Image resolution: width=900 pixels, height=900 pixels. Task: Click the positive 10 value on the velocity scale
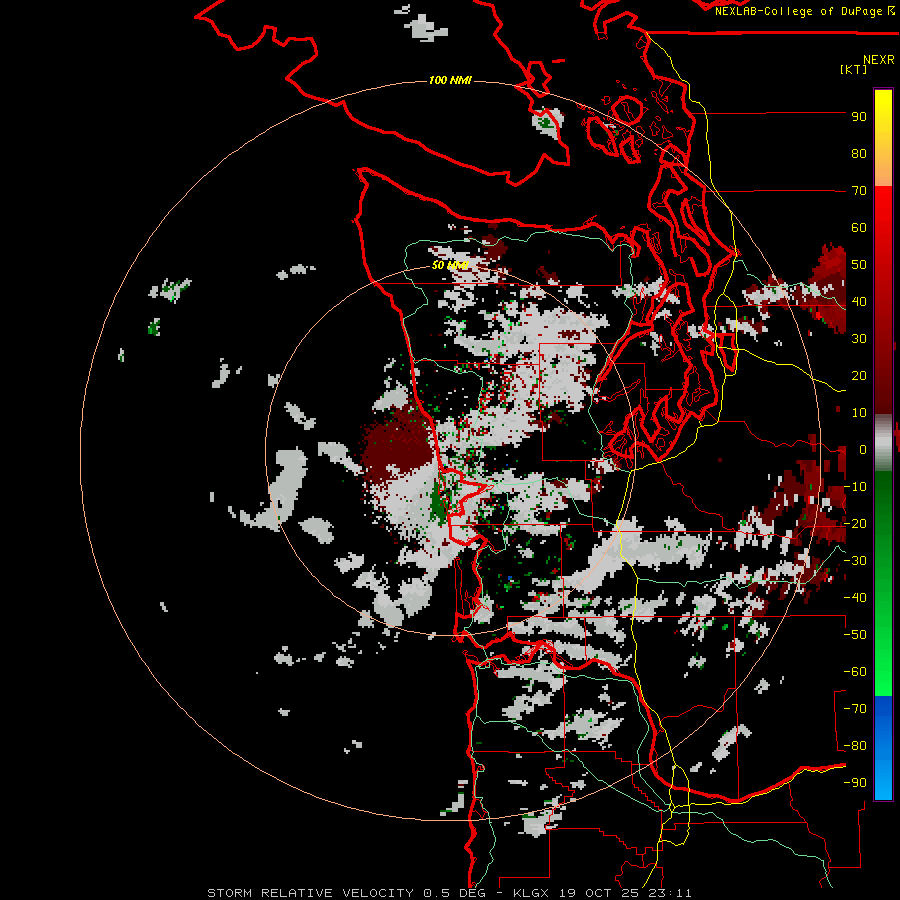click(x=859, y=413)
